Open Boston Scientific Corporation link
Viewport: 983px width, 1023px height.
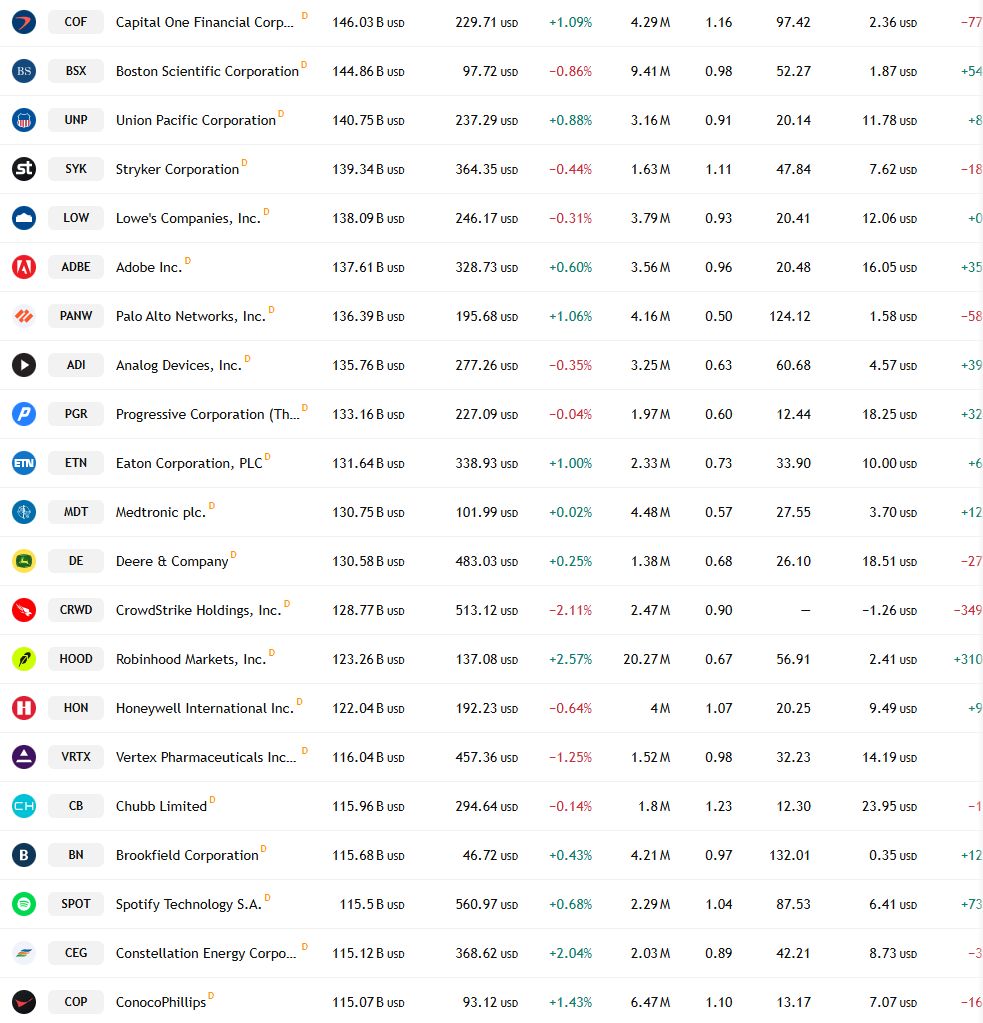207,71
